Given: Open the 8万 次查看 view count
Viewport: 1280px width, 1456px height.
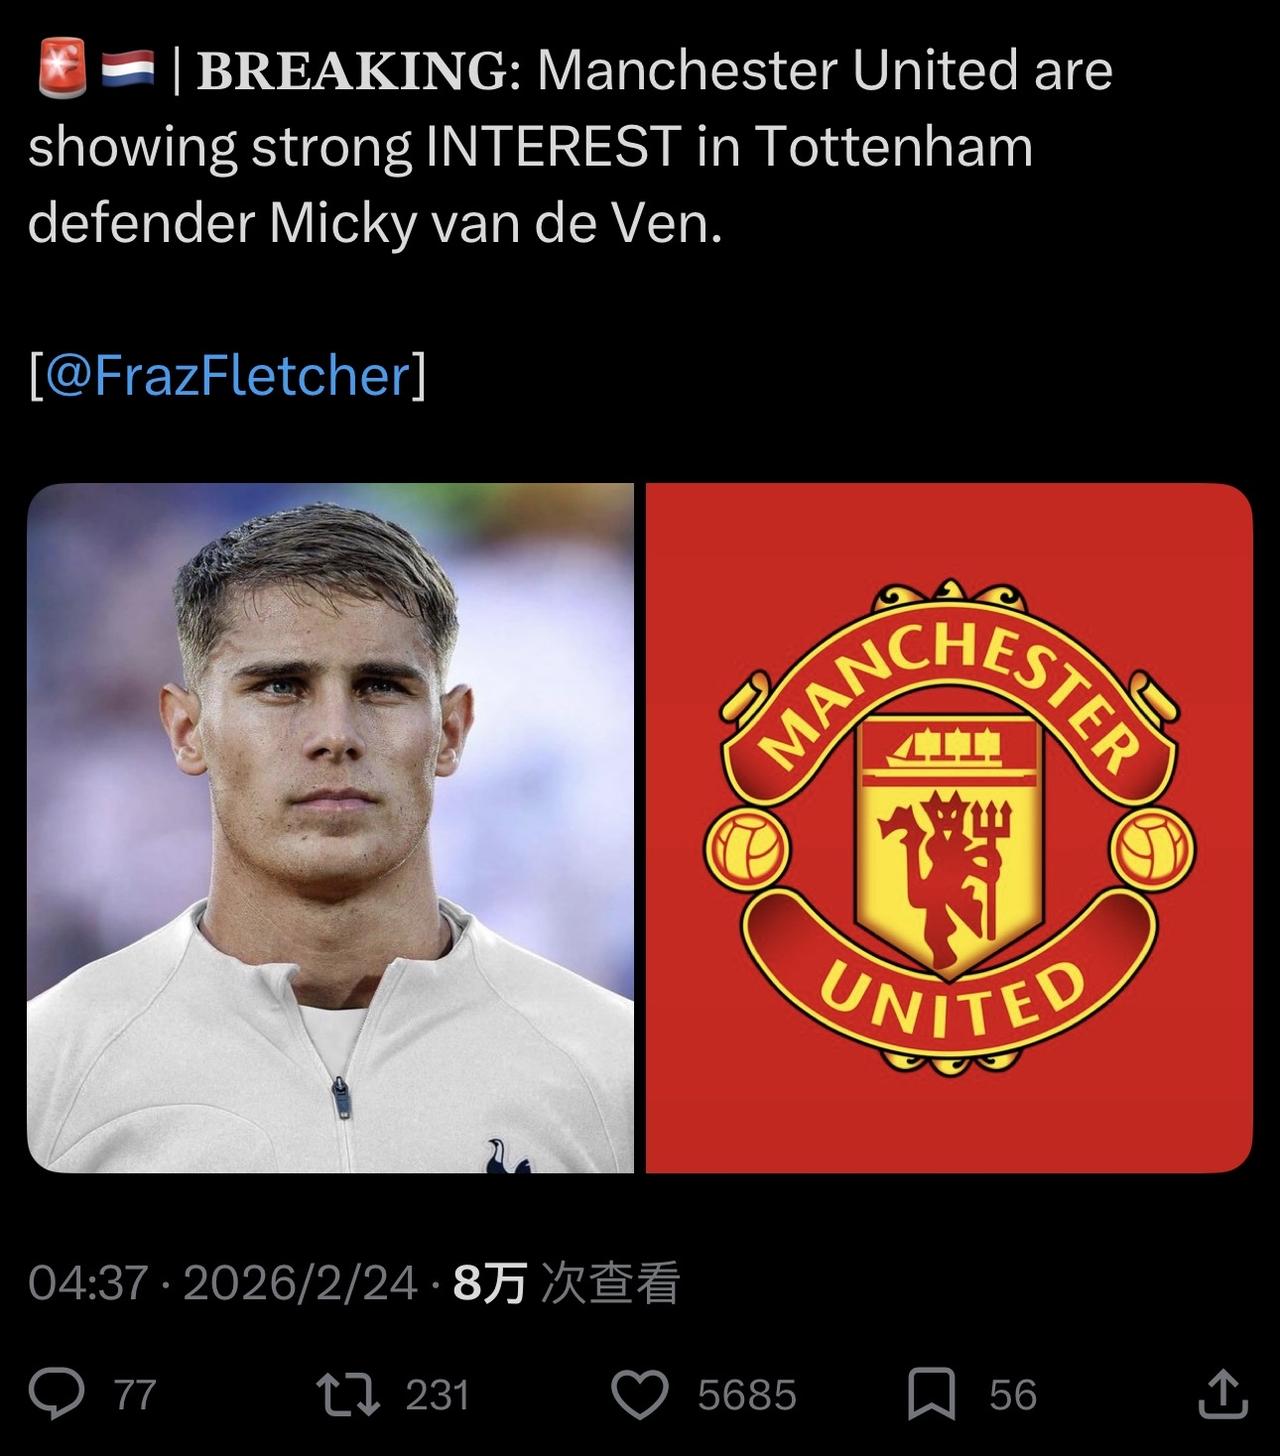Looking at the screenshot, I should tap(566, 1283).
